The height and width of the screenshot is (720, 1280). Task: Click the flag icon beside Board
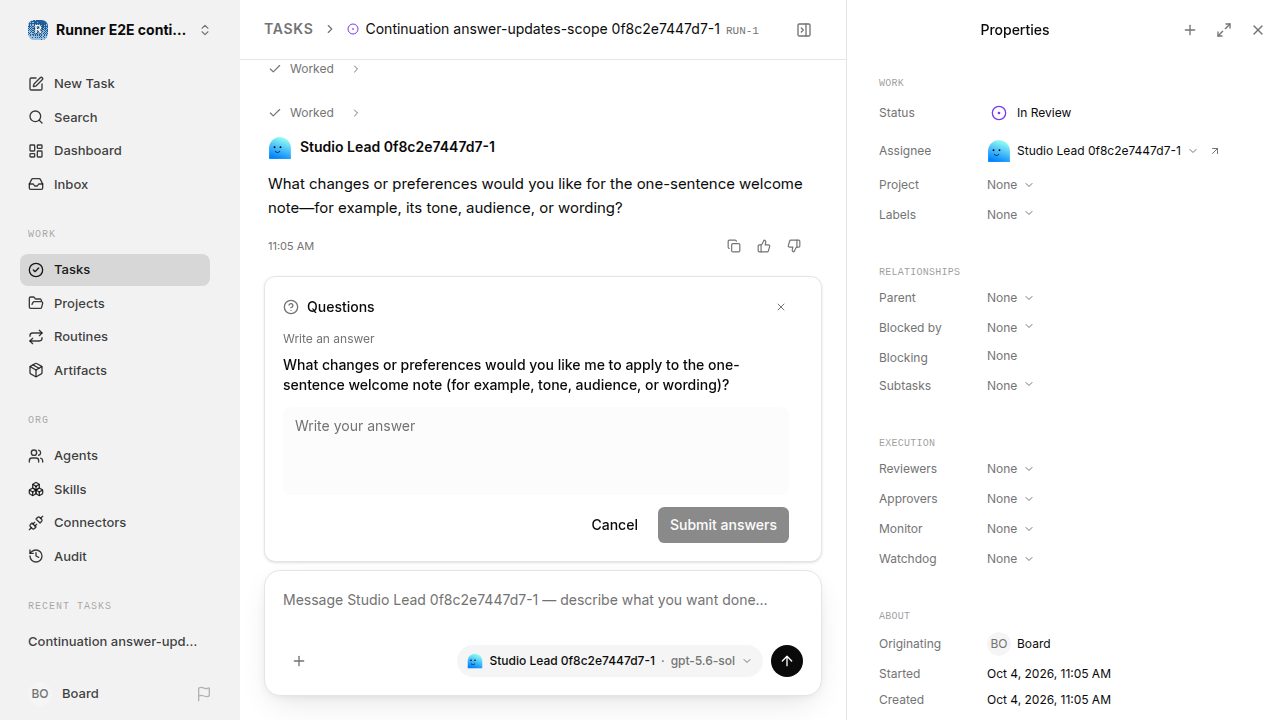204,694
